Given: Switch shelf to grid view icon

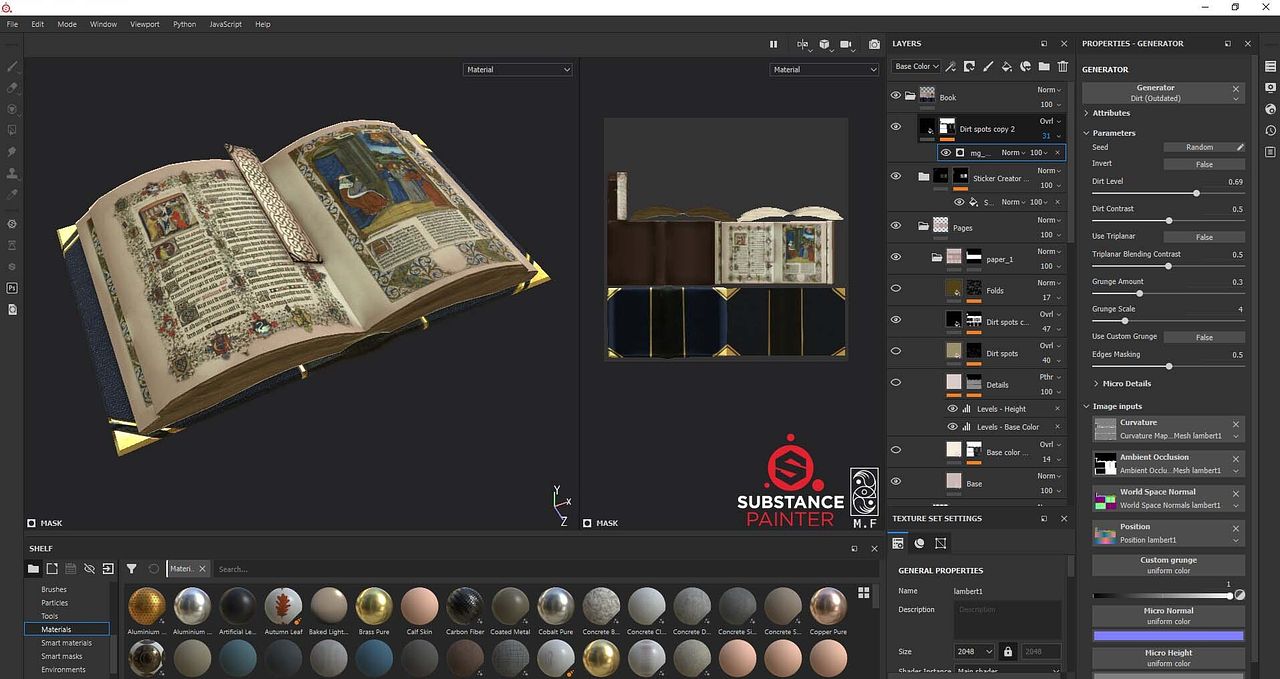Looking at the screenshot, I should 863,593.
